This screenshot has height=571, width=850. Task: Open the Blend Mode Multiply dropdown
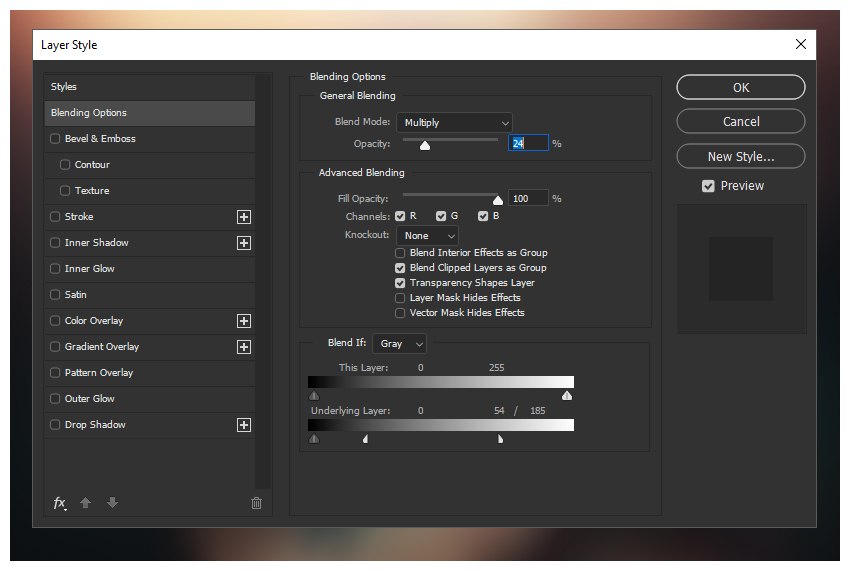coord(454,123)
